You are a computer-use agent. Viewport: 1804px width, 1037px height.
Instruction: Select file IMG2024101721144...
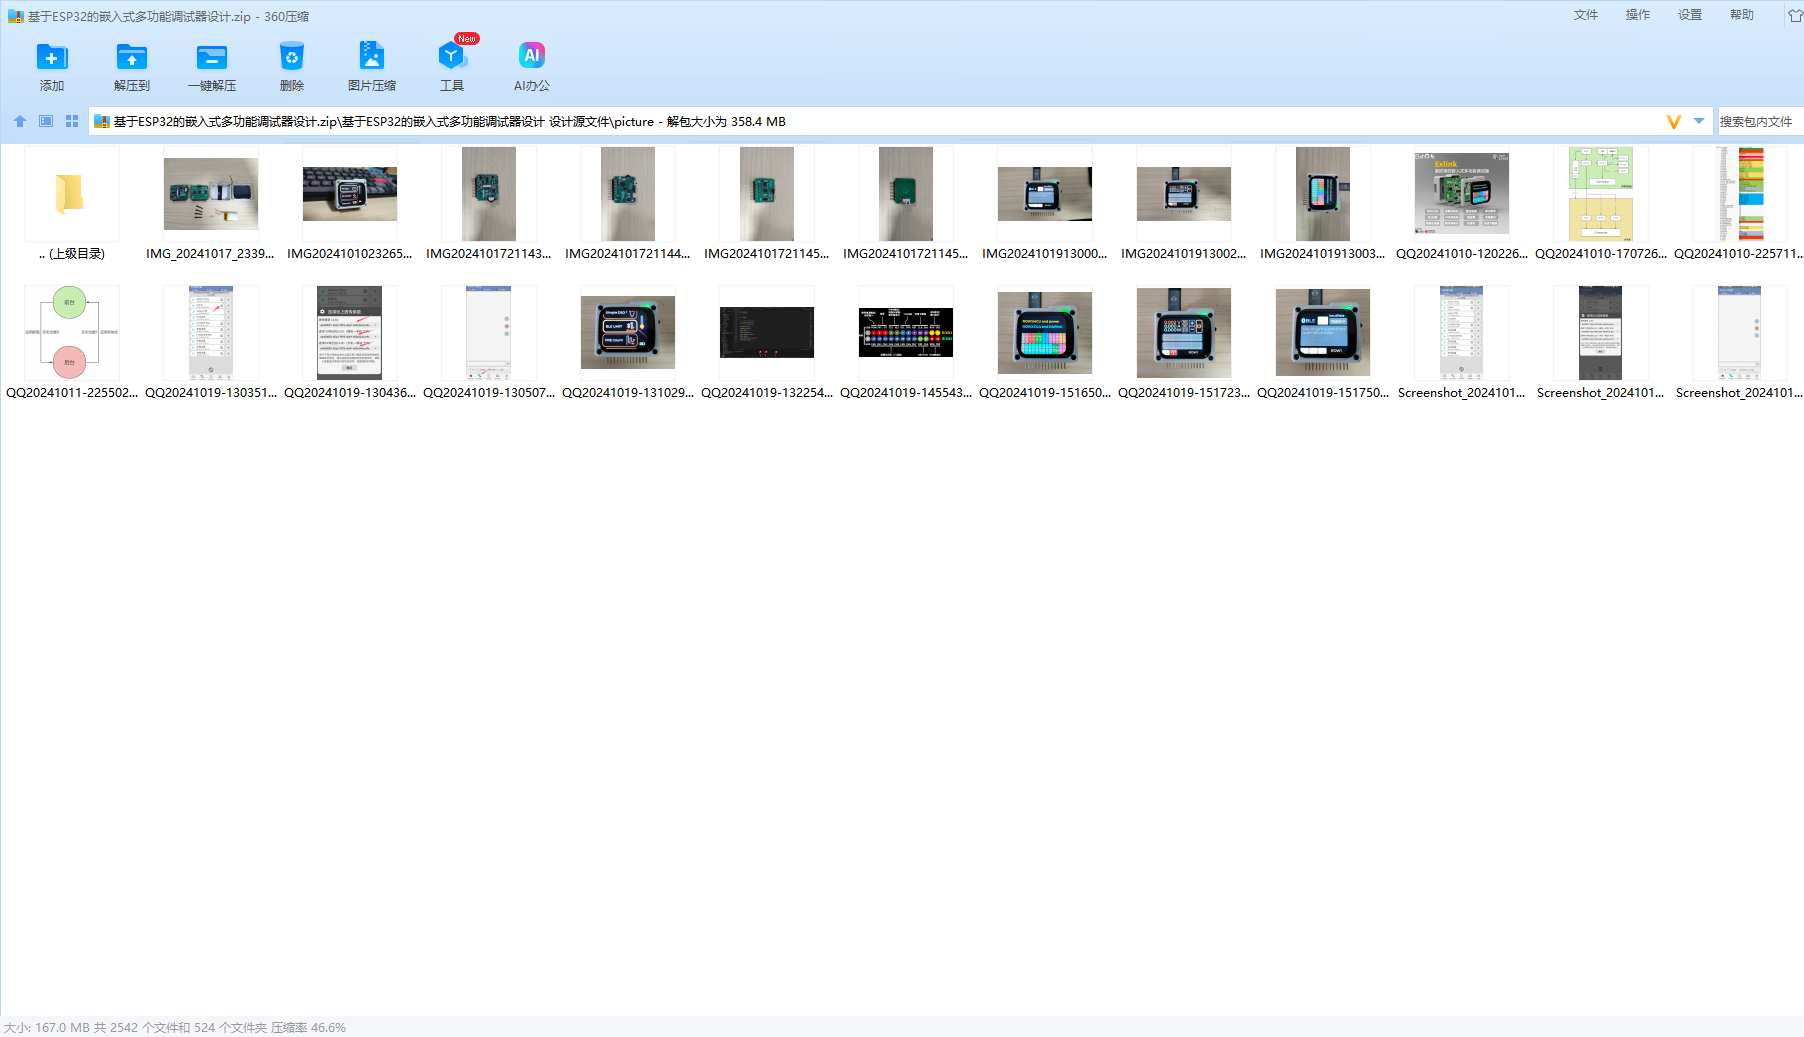[627, 204]
